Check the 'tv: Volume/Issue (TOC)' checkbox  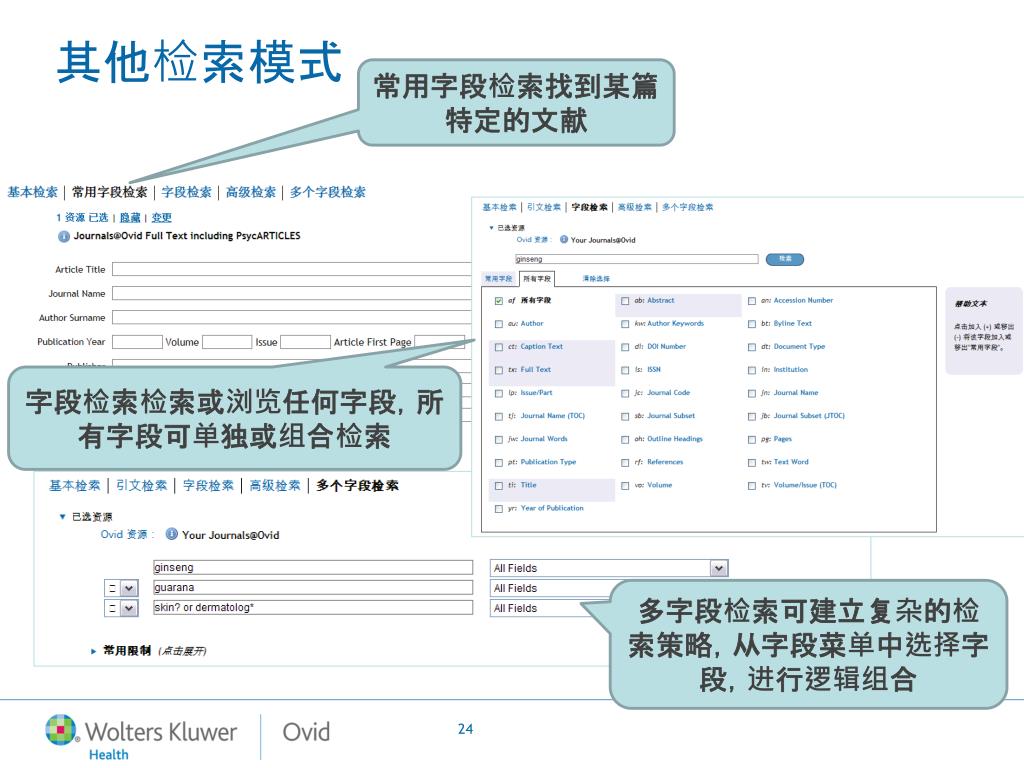click(752, 486)
